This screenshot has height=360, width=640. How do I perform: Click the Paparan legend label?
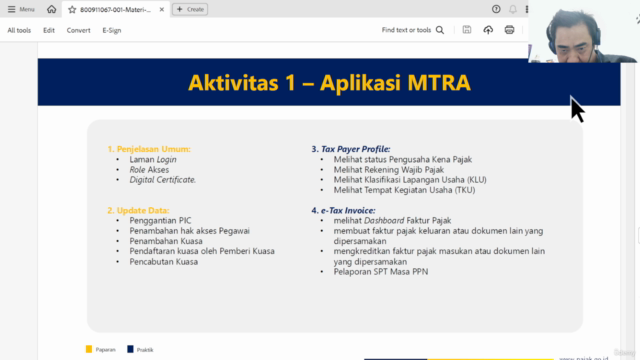click(x=106, y=350)
